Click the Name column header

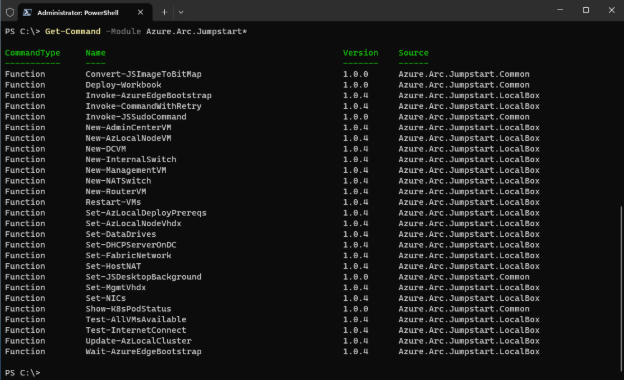coord(96,53)
